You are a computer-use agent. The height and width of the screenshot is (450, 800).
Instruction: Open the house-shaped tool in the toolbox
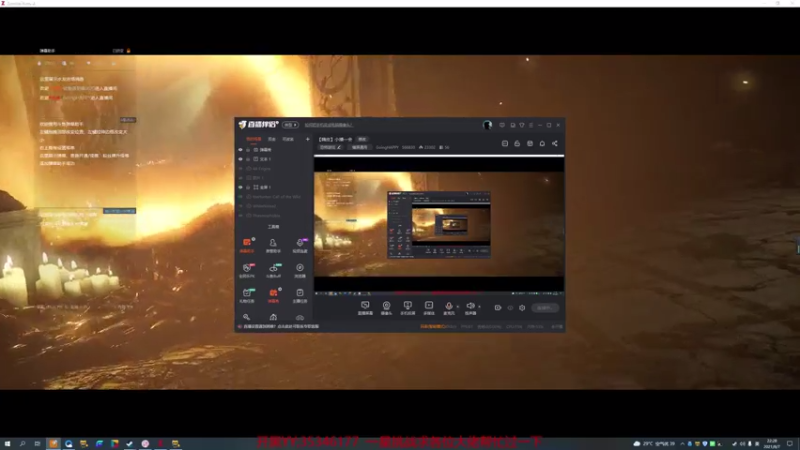(273, 317)
